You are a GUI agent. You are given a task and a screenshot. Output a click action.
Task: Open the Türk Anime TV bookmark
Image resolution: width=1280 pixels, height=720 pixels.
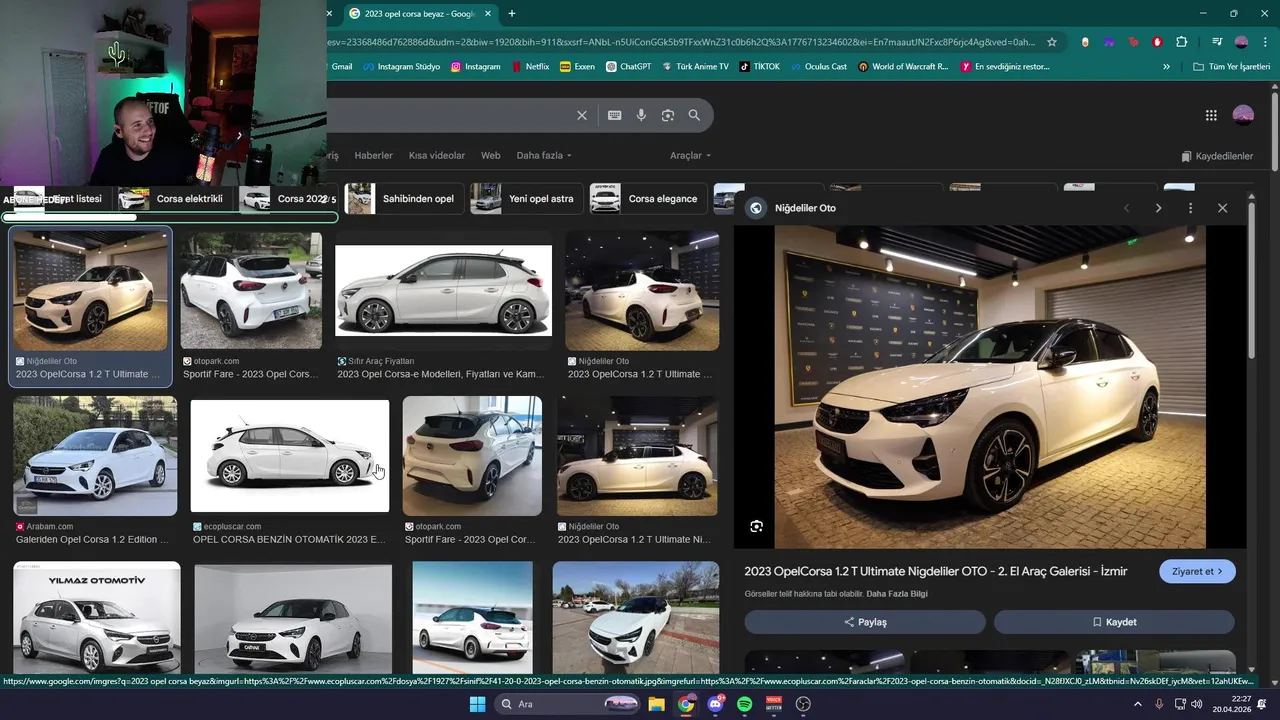(x=695, y=67)
